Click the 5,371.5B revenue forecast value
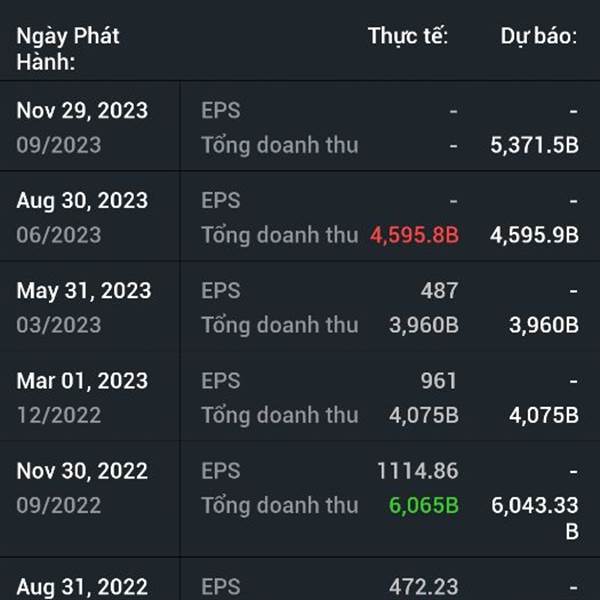Screen dimensions: 600x600 [x=534, y=145]
